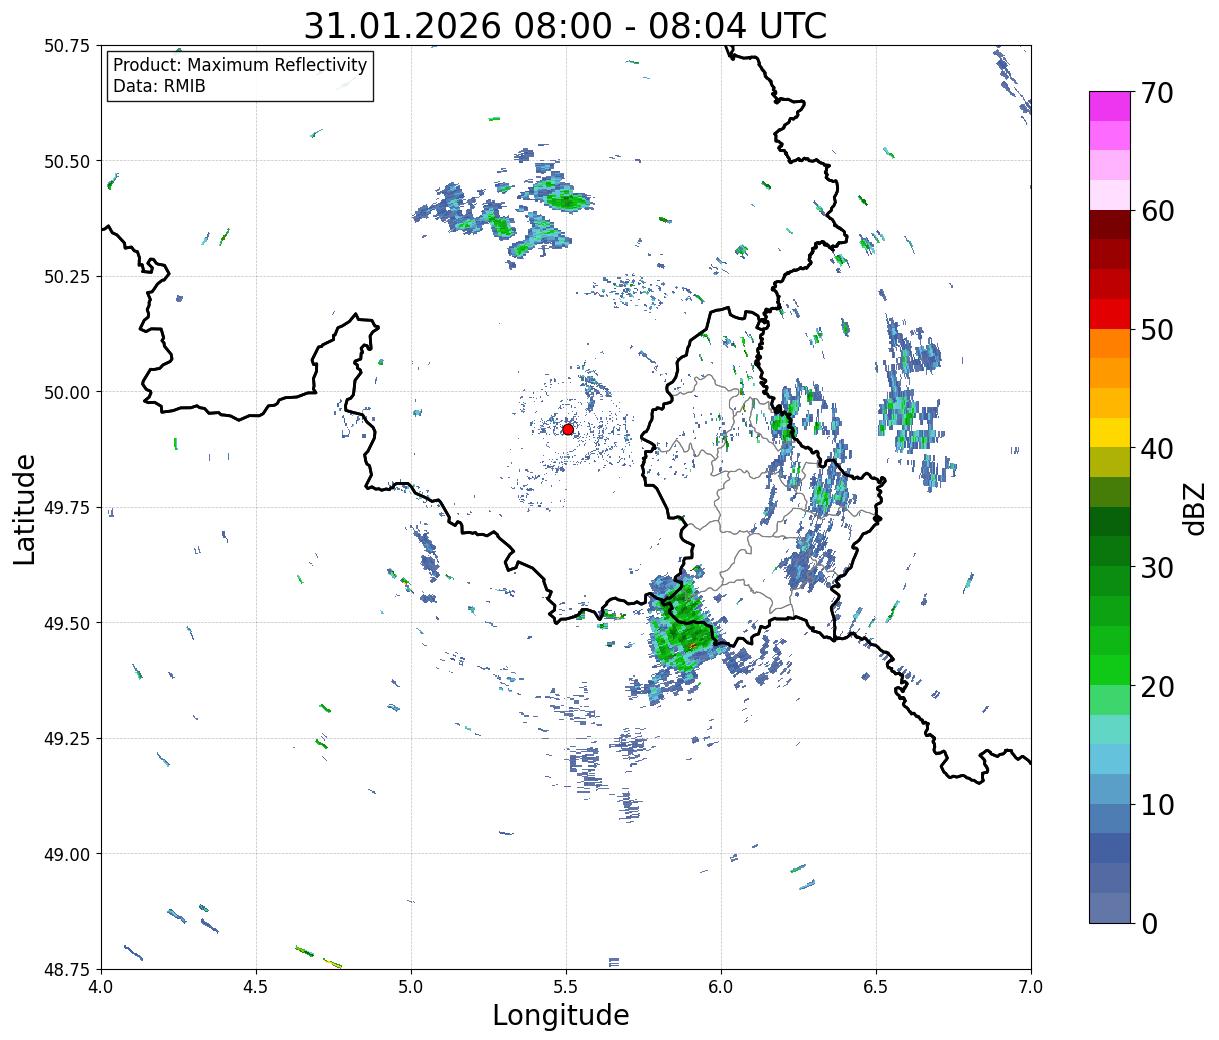Click the 'Latitude' axis label

[25, 508]
